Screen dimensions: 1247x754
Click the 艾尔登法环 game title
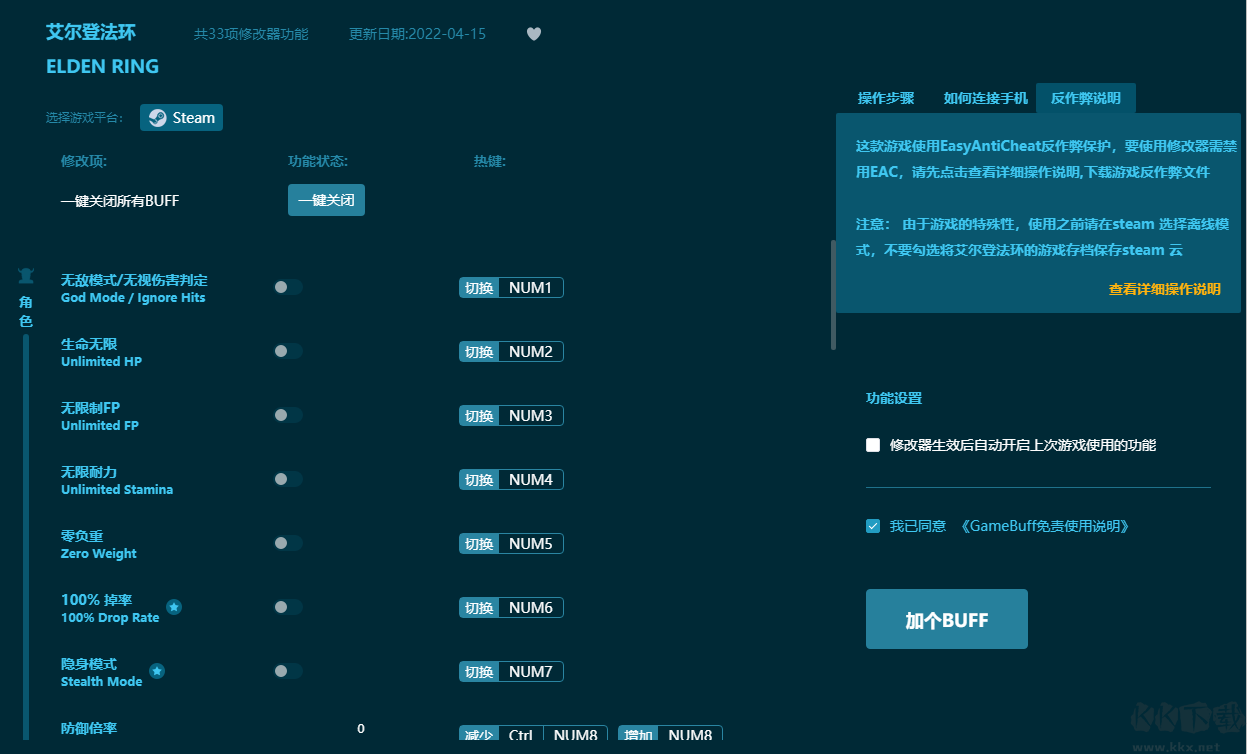point(91,32)
